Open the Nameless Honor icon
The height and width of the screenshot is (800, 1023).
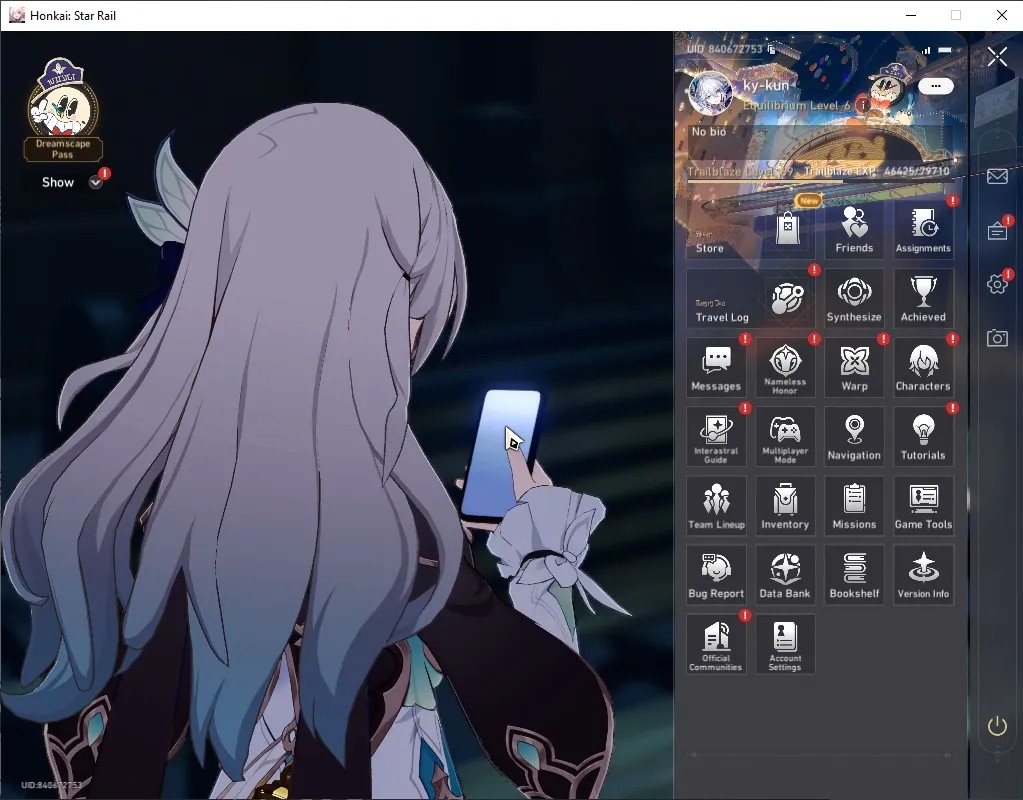click(x=785, y=367)
